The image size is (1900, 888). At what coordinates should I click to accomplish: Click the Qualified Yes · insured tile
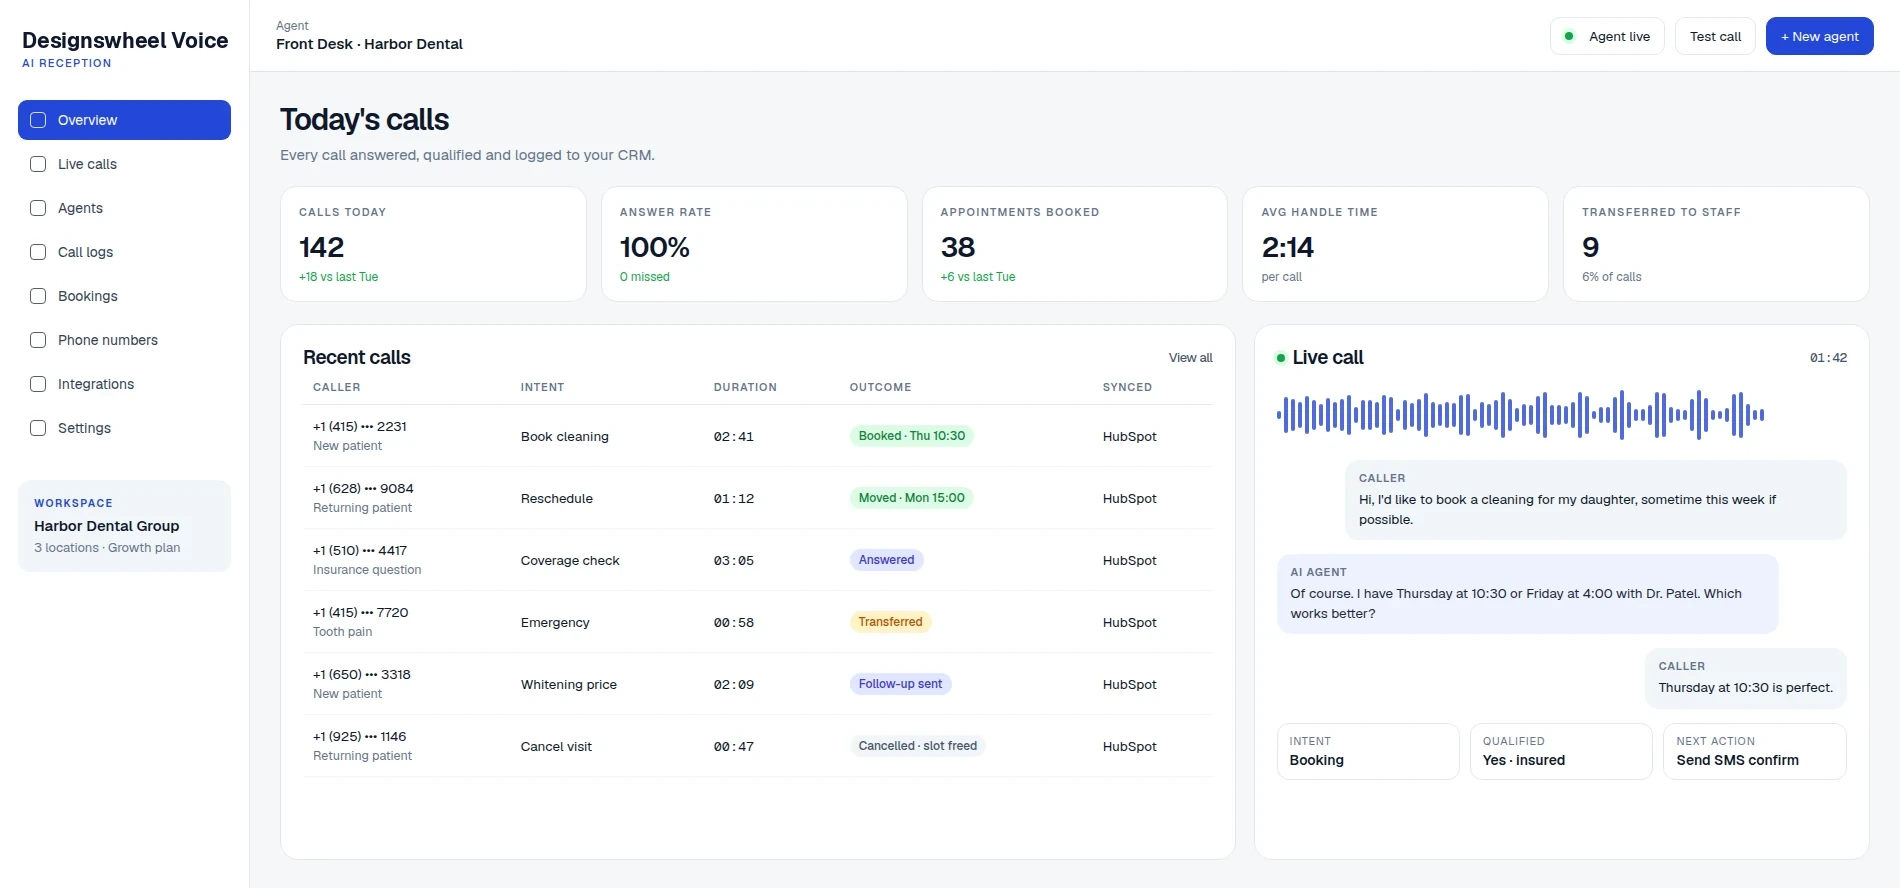click(x=1561, y=751)
